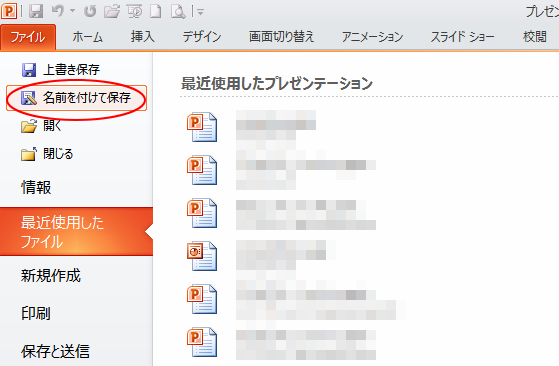
Task: Click the Undo icon in quick access toolbar
Action: pyautogui.click(x=57, y=11)
